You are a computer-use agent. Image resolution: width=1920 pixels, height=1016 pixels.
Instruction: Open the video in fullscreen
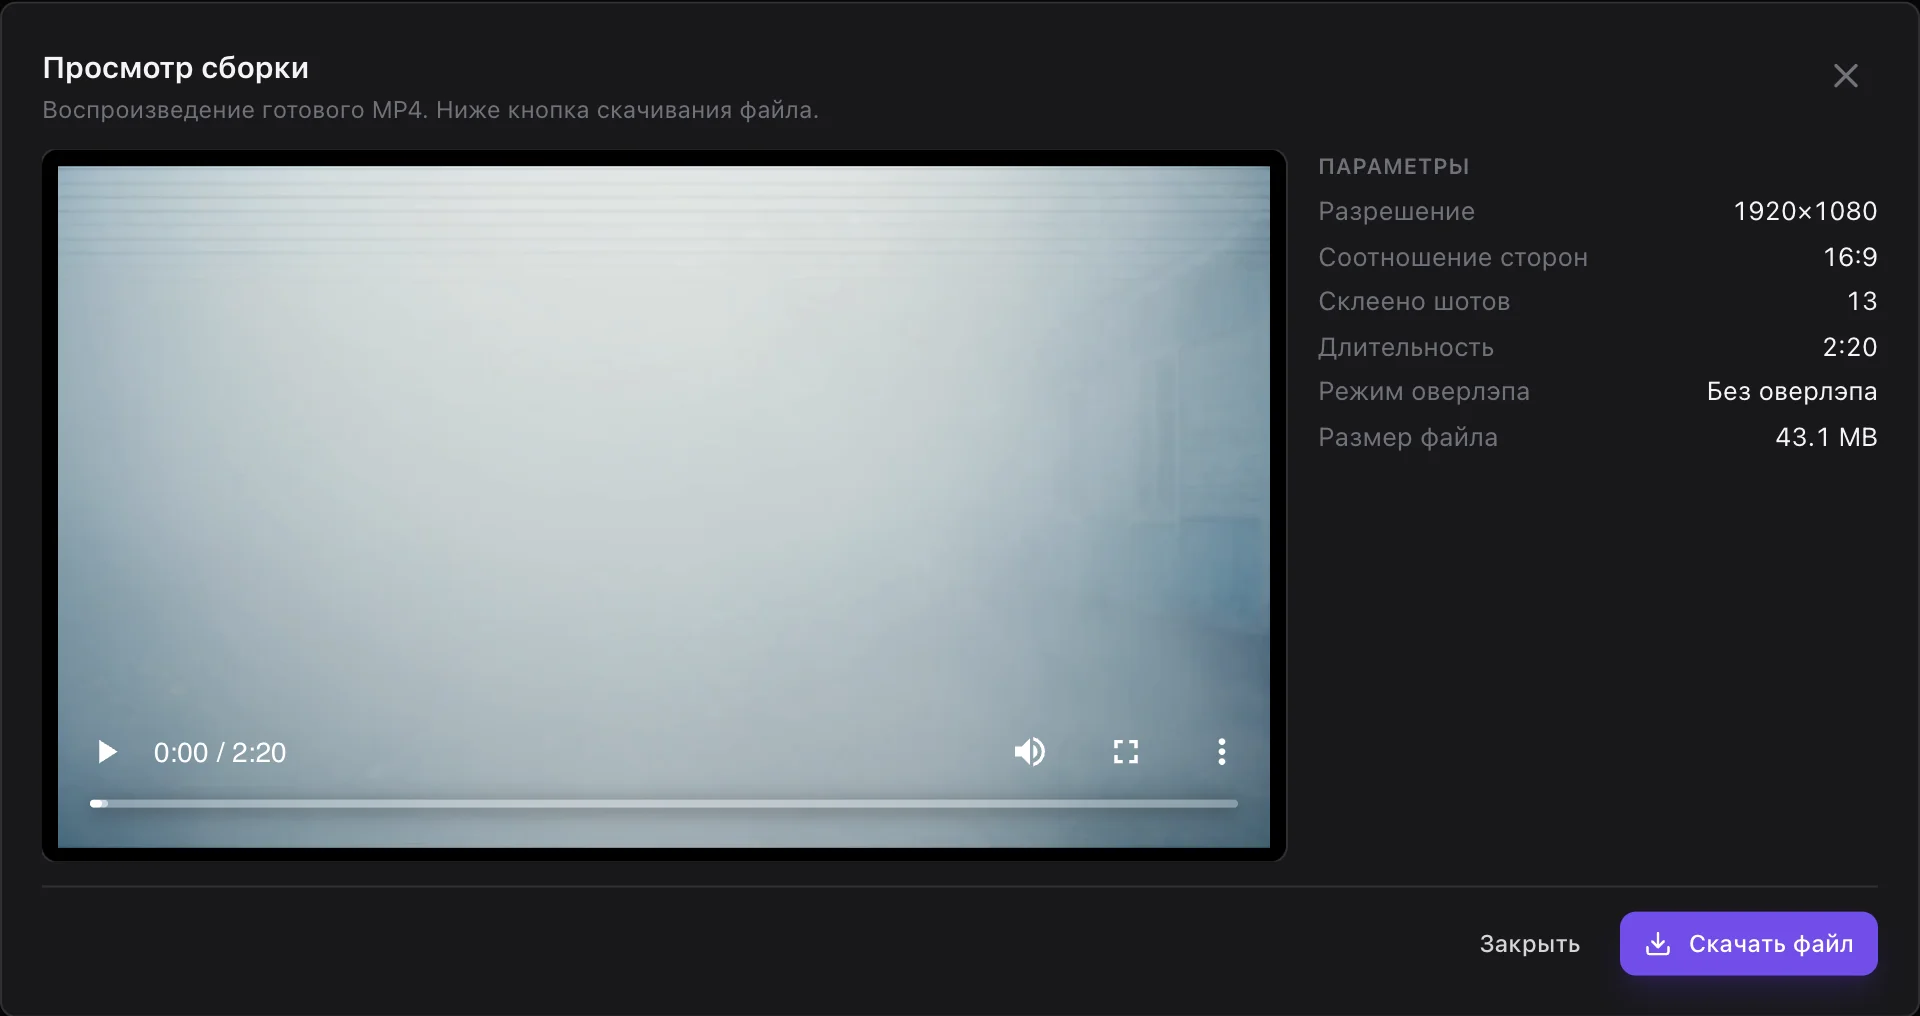tap(1126, 752)
